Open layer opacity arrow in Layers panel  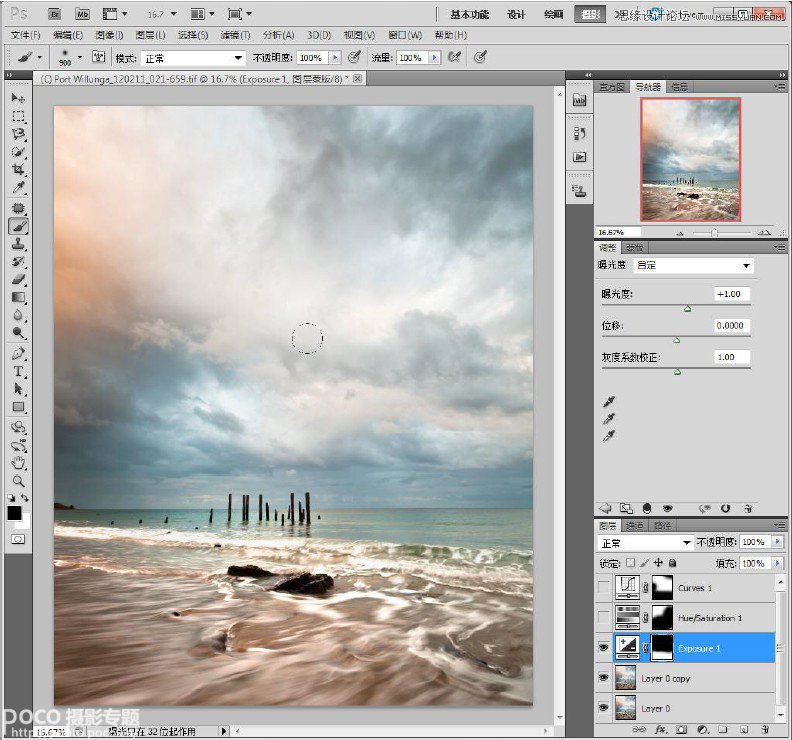point(777,542)
